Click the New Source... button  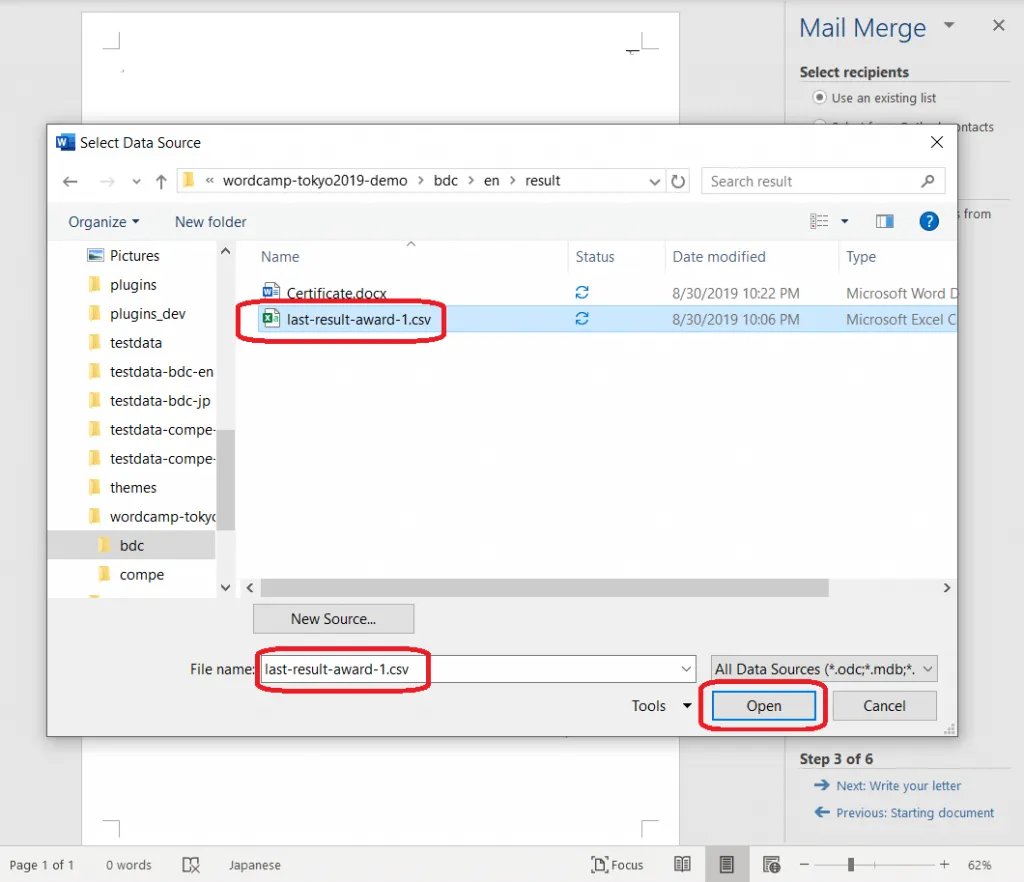333,619
